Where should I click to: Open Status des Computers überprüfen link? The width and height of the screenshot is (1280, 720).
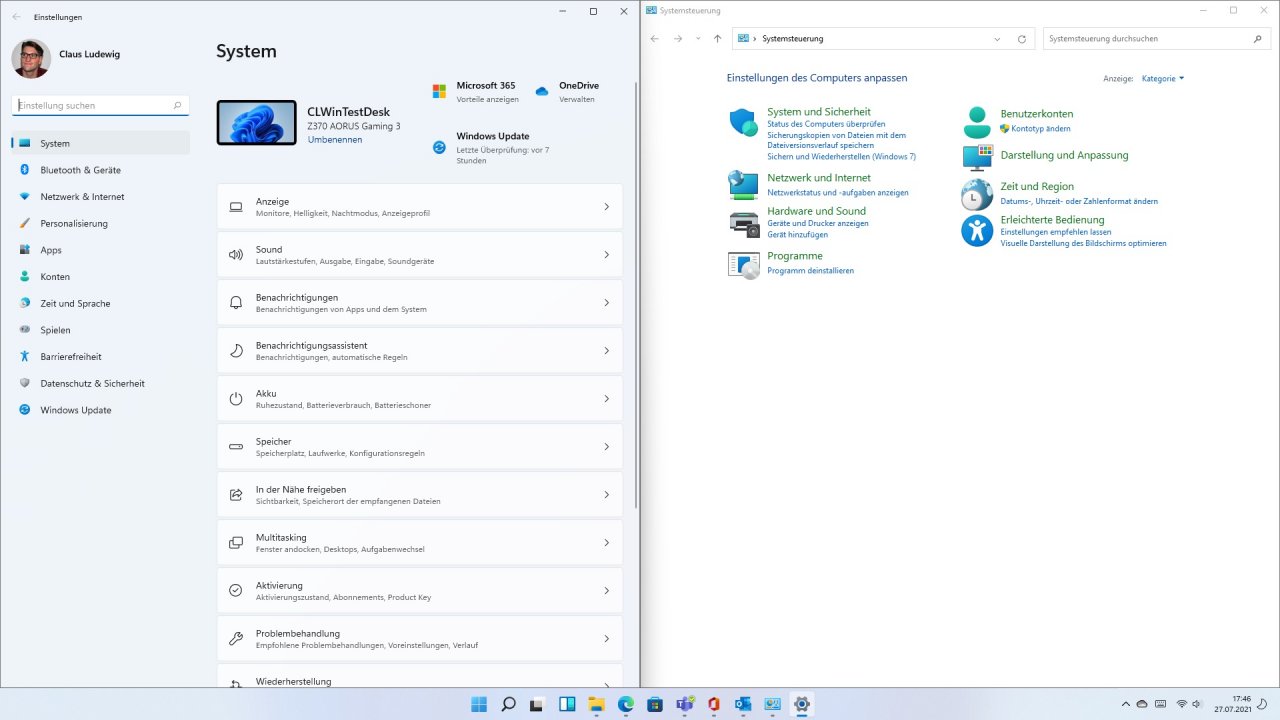click(x=826, y=124)
